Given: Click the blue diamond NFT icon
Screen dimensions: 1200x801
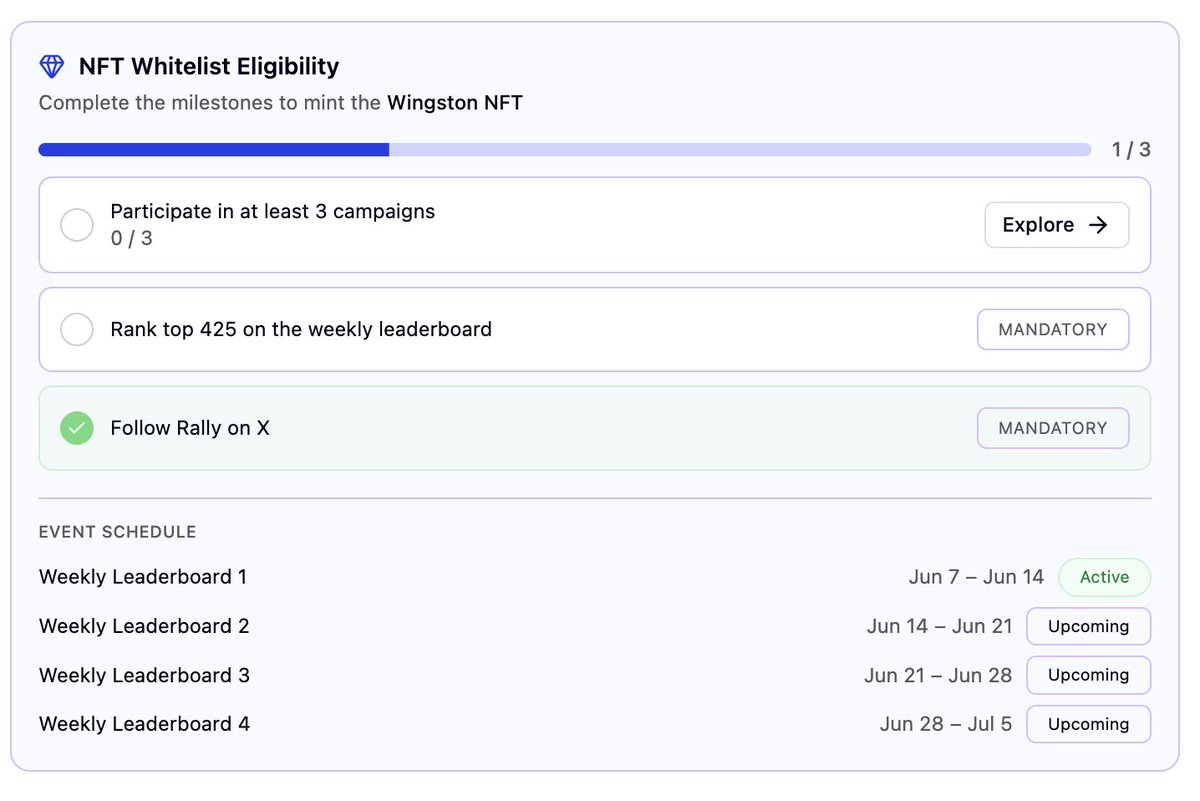Looking at the screenshot, I should point(51,67).
